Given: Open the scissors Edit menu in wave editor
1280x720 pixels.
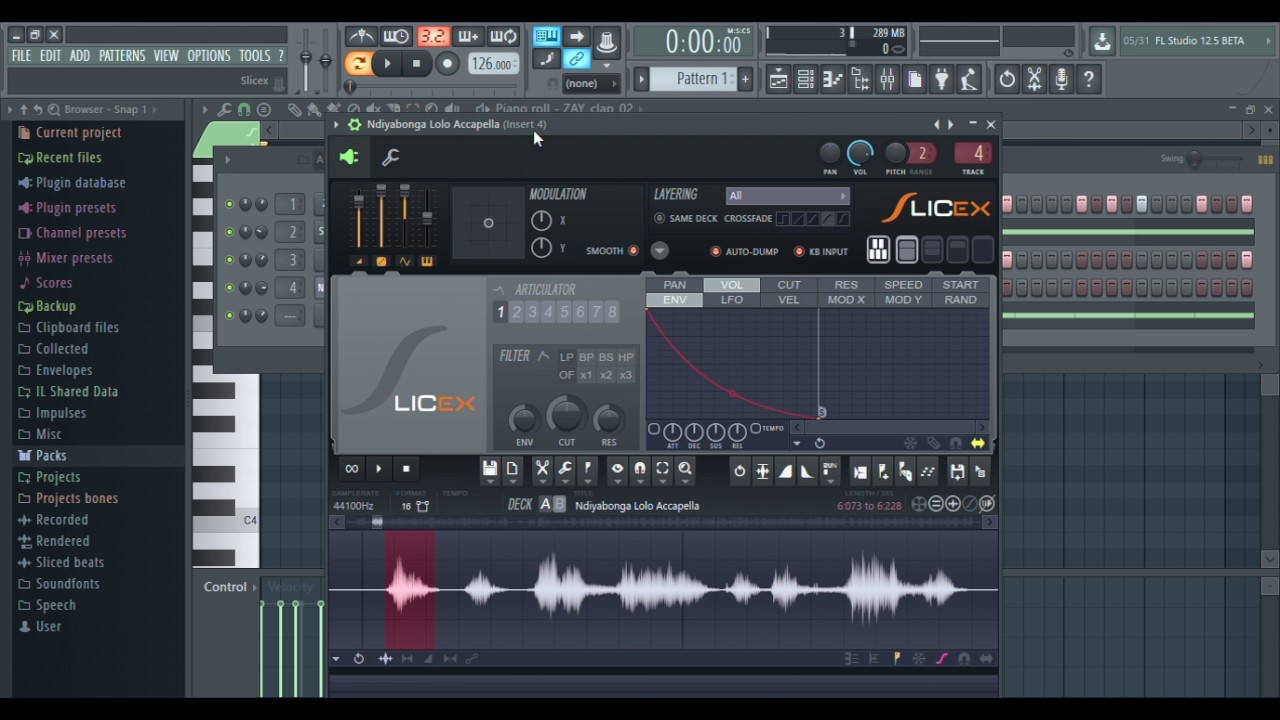Looking at the screenshot, I should click(542, 470).
